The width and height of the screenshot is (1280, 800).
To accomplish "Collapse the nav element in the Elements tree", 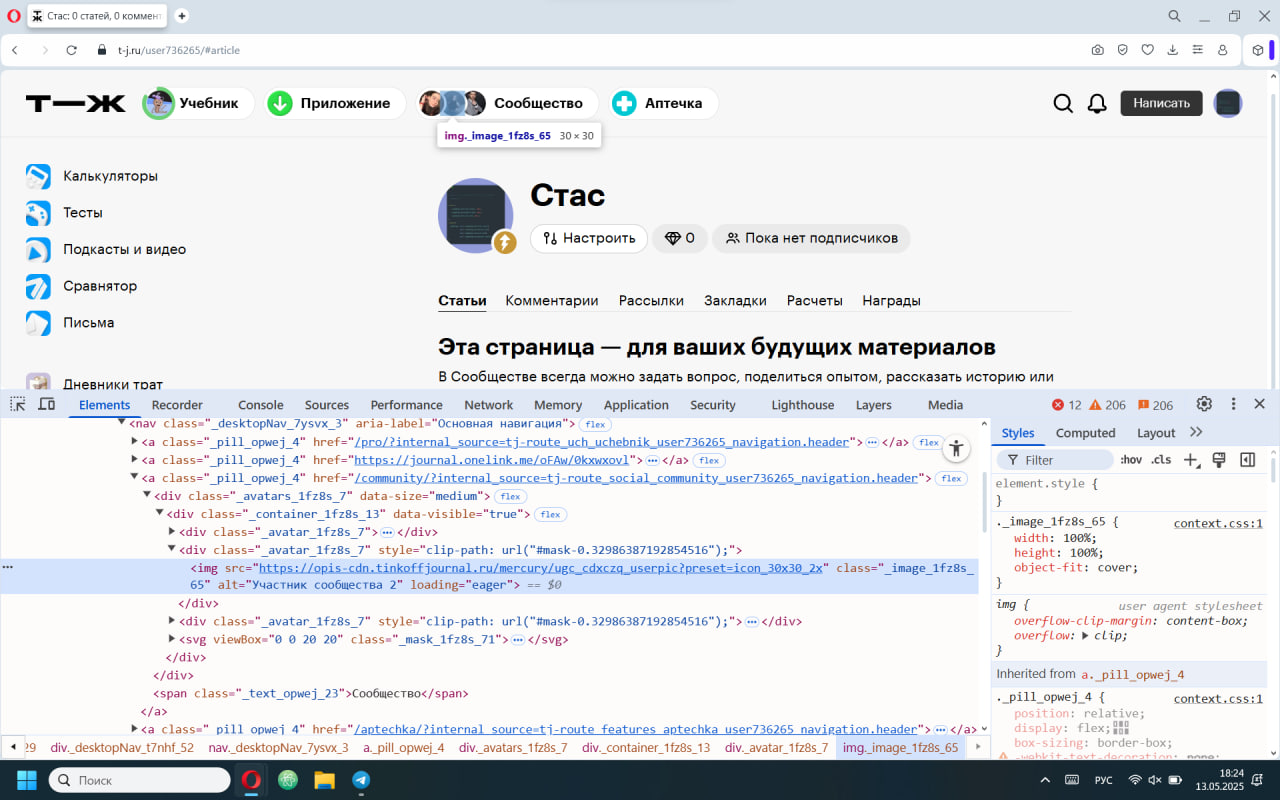I will [x=122, y=423].
